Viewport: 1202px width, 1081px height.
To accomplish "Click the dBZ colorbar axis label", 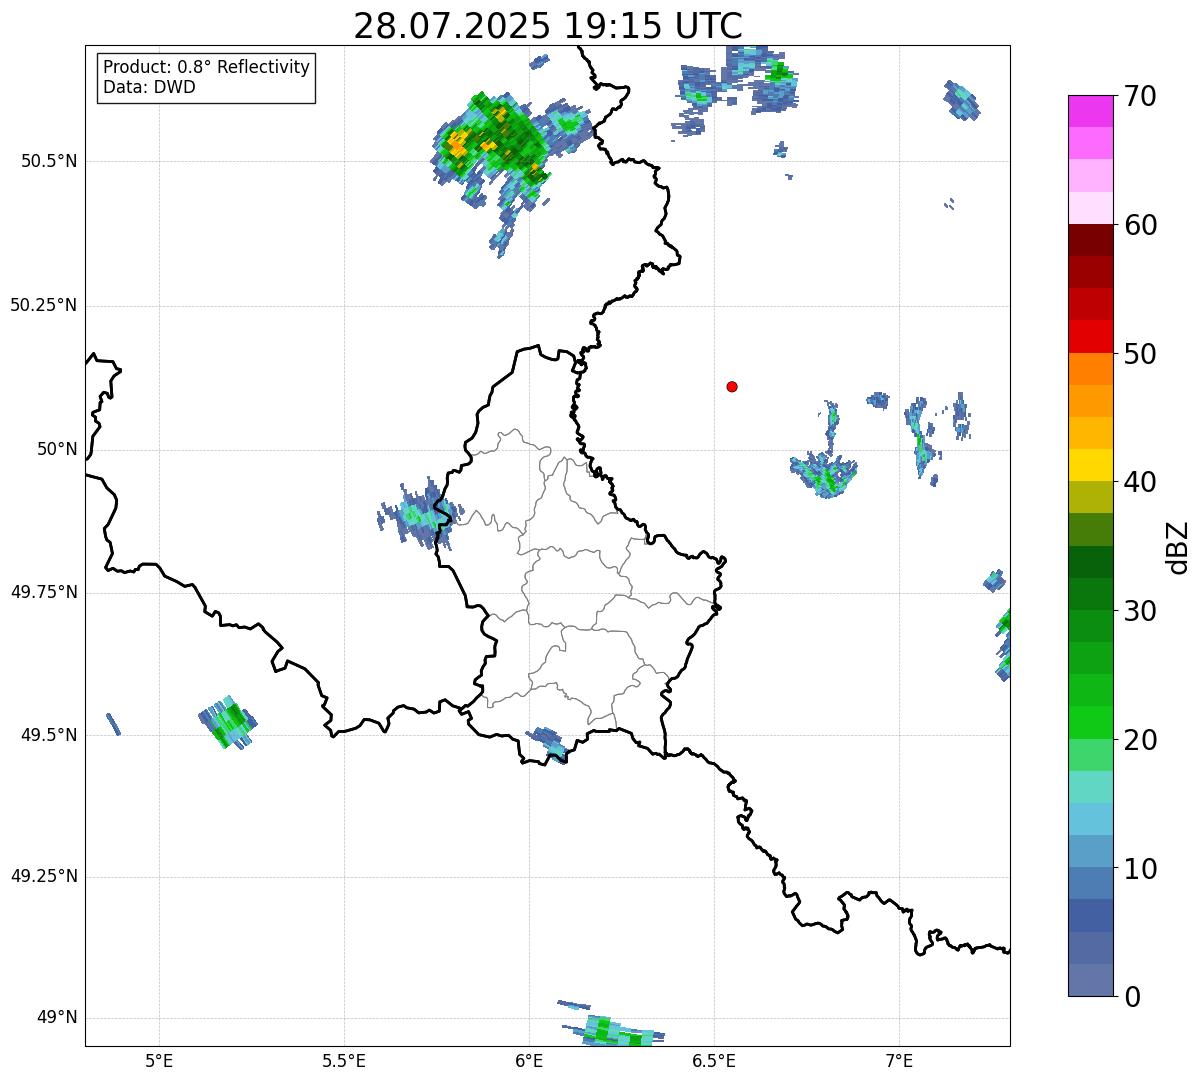I will [x=1178, y=547].
